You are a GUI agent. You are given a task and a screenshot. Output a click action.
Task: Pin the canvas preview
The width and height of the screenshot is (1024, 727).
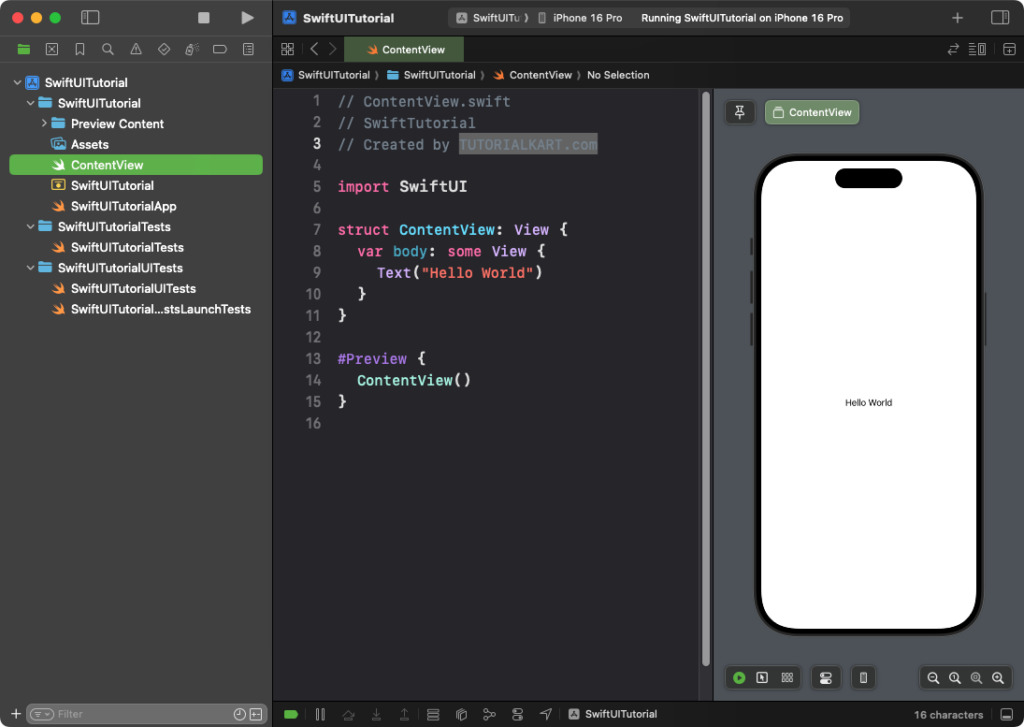740,112
